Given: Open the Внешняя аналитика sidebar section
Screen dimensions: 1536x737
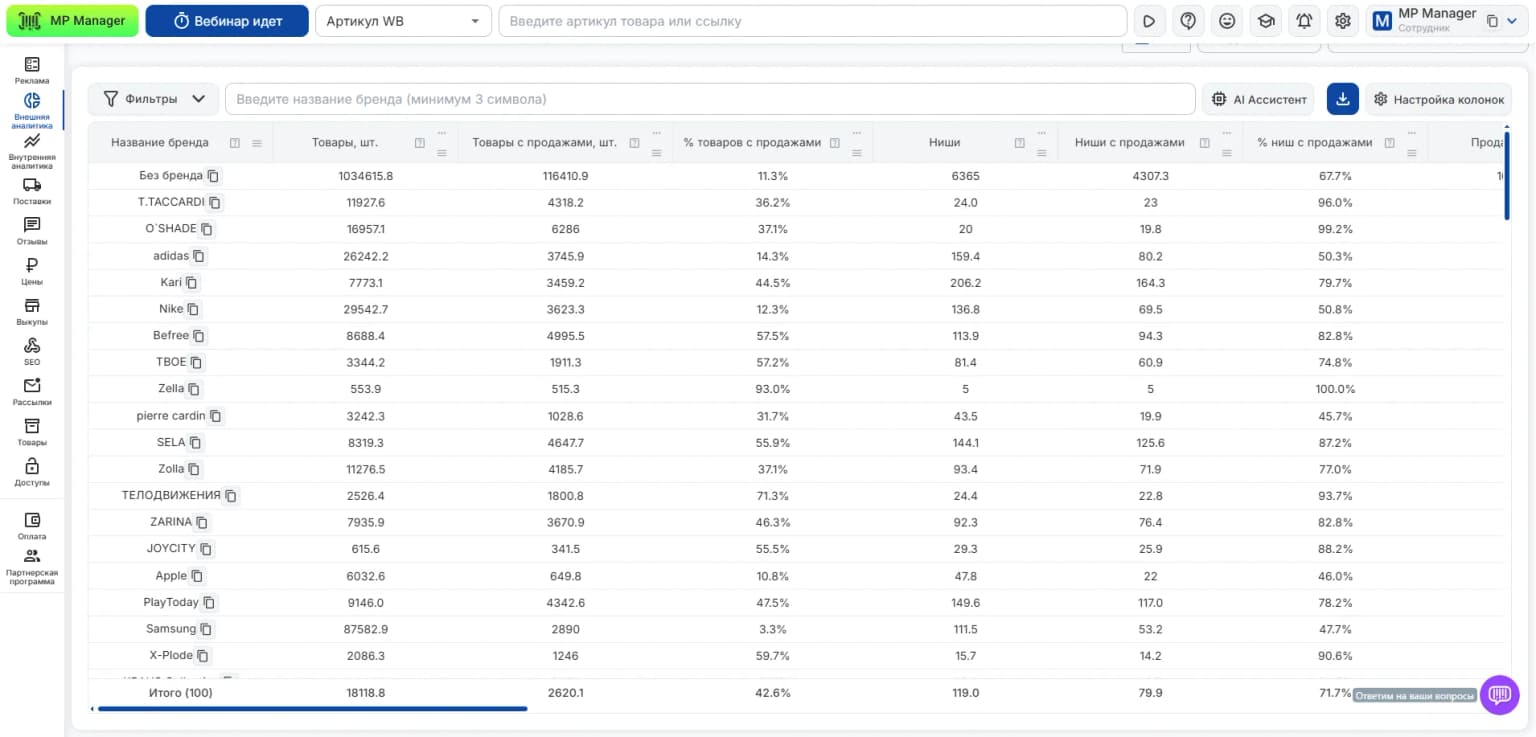Looking at the screenshot, I should point(32,110).
